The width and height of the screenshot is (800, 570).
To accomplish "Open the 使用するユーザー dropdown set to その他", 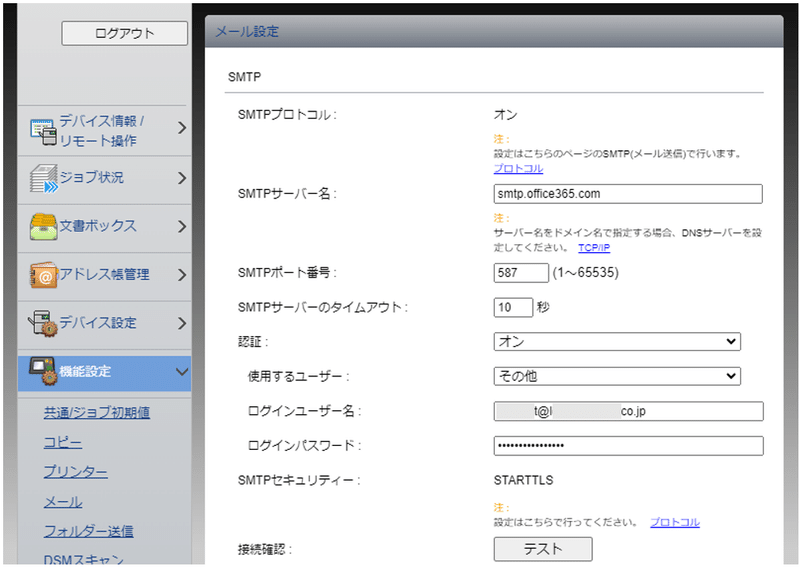I will [x=617, y=376].
